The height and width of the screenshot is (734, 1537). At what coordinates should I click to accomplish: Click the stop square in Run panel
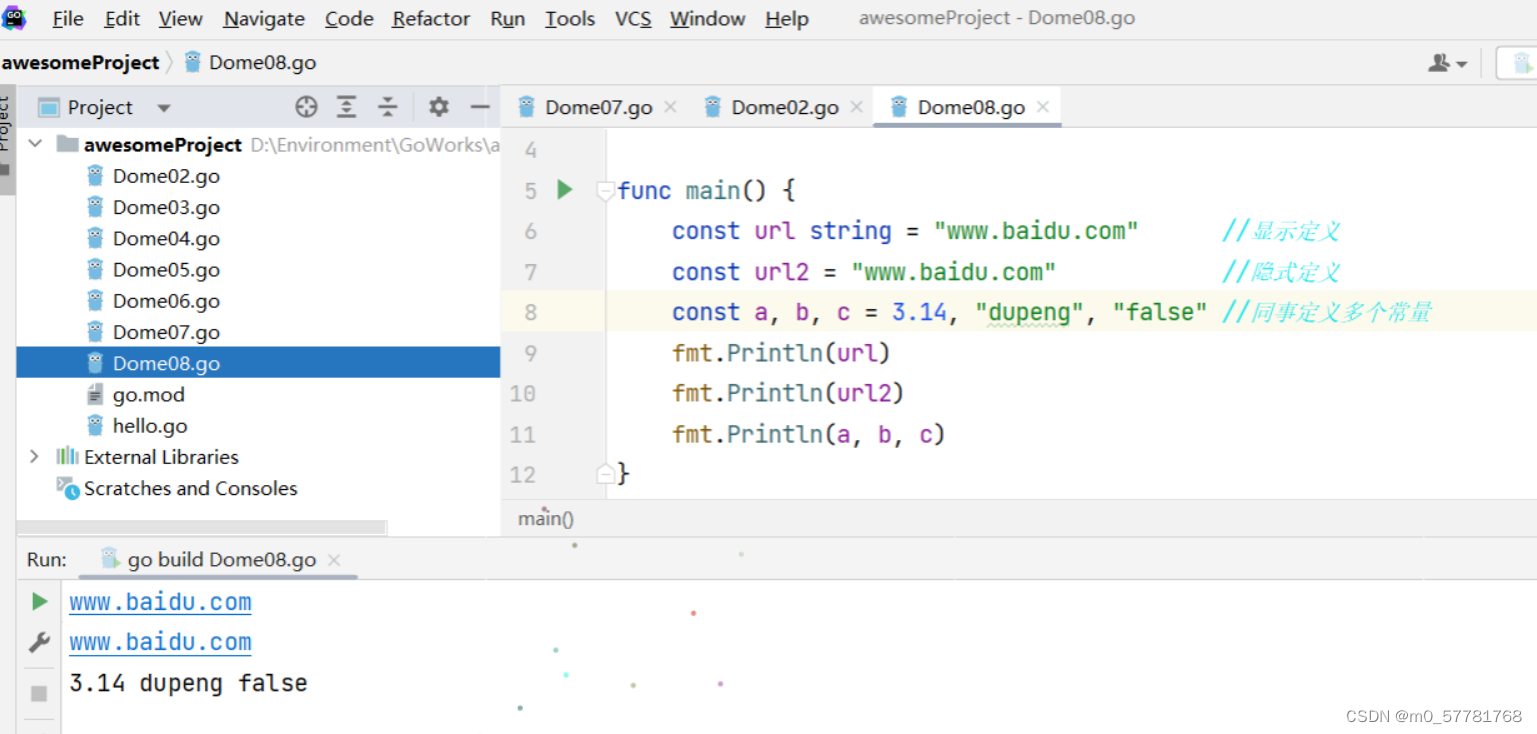pyautogui.click(x=39, y=693)
